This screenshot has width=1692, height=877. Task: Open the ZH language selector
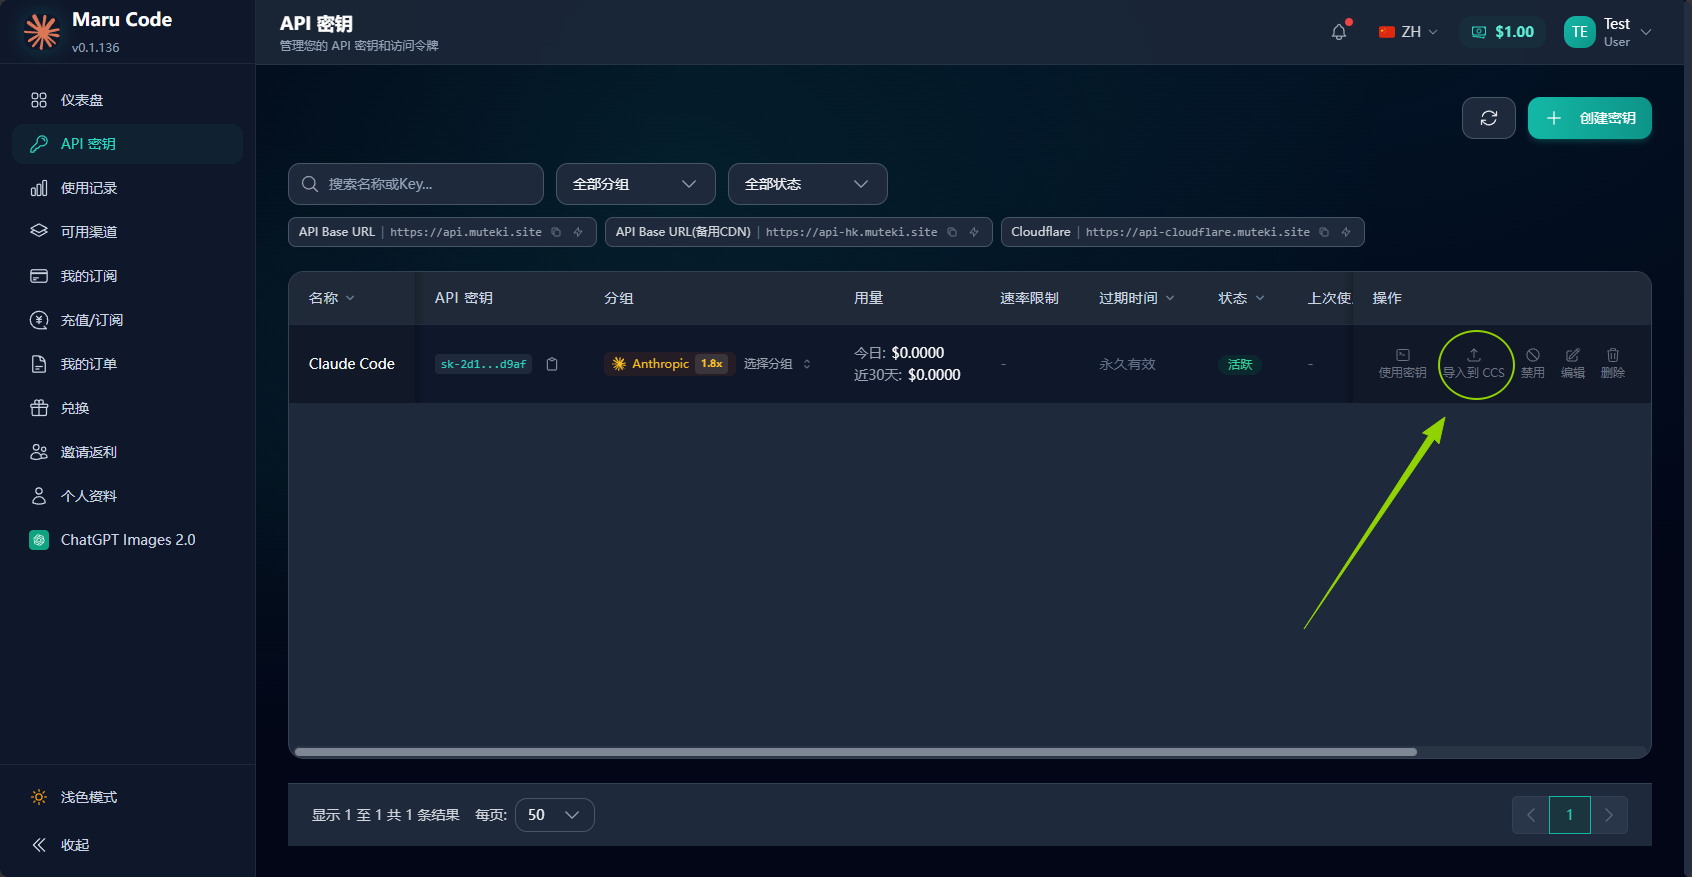click(1408, 32)
